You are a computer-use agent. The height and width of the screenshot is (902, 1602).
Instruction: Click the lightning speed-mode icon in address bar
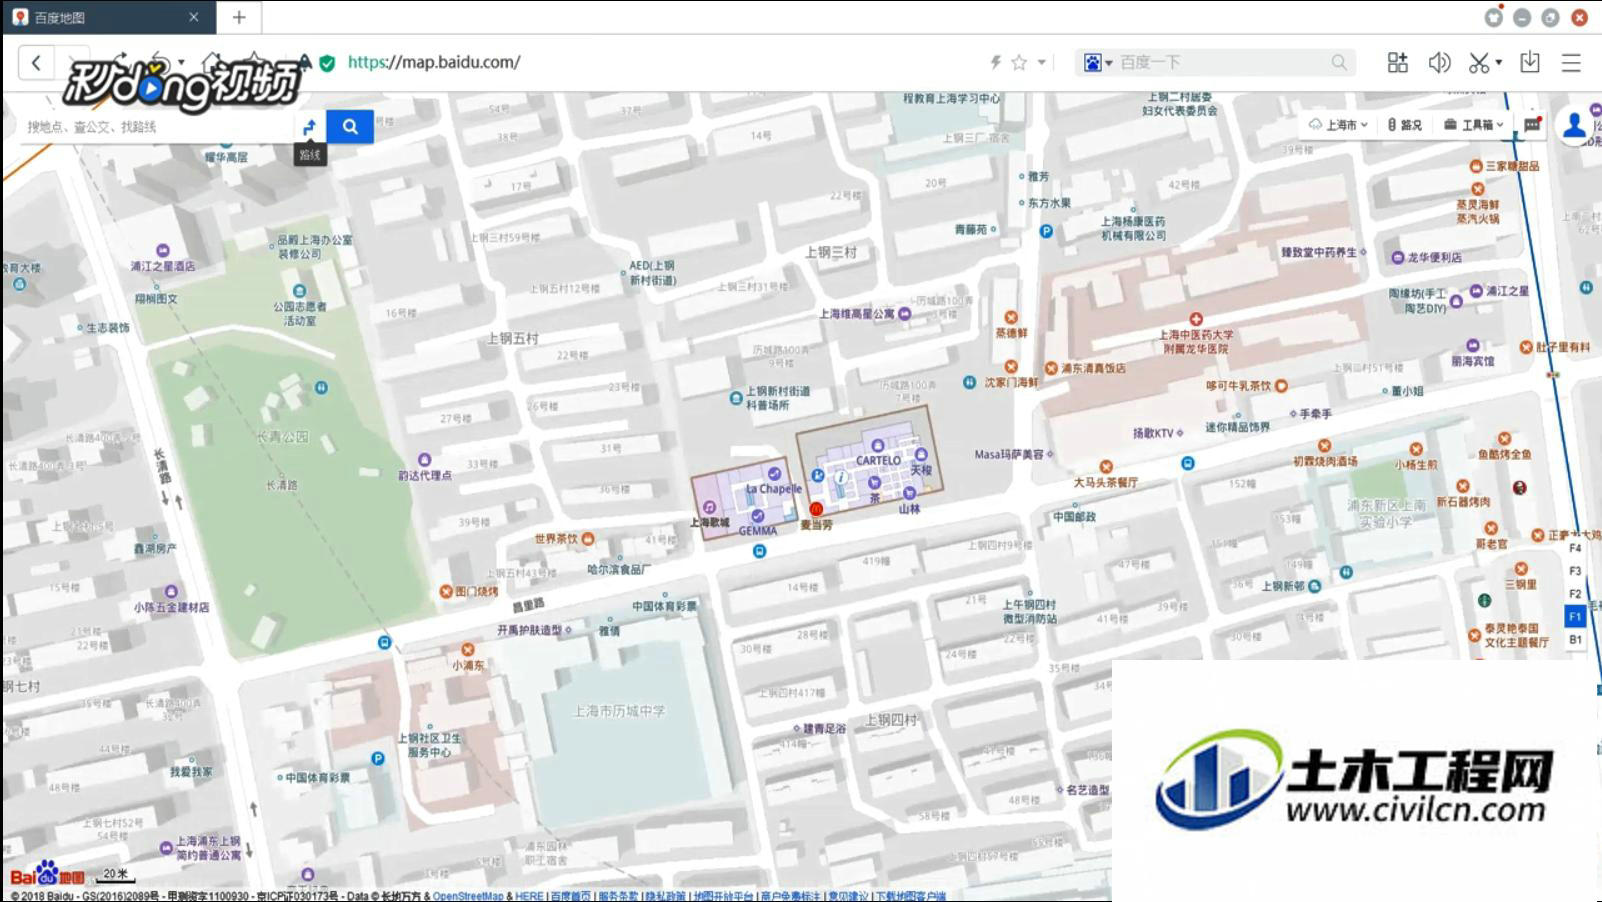[995, 62]
